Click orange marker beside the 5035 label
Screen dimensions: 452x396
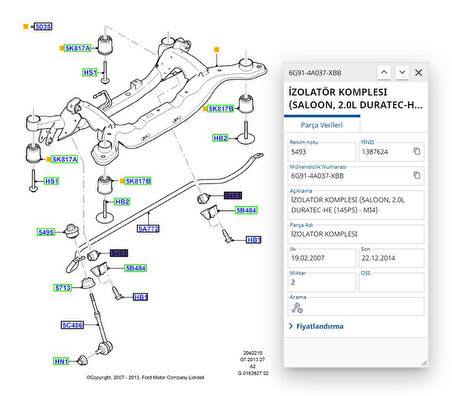point(26,26)
